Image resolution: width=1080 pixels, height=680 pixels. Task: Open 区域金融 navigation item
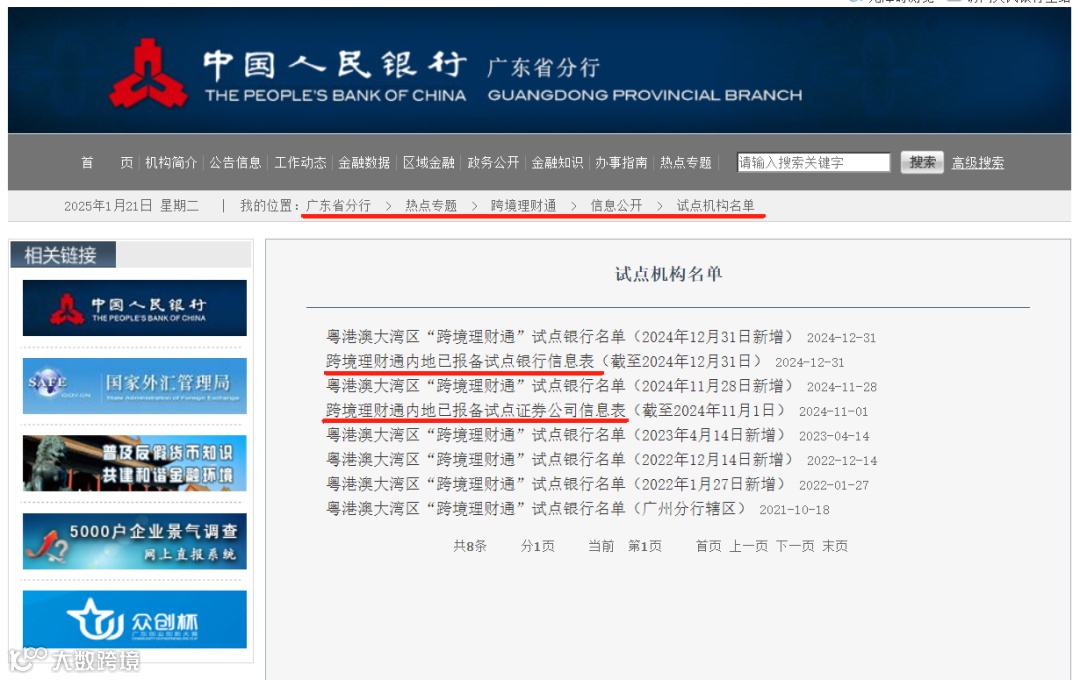(428, 163)
